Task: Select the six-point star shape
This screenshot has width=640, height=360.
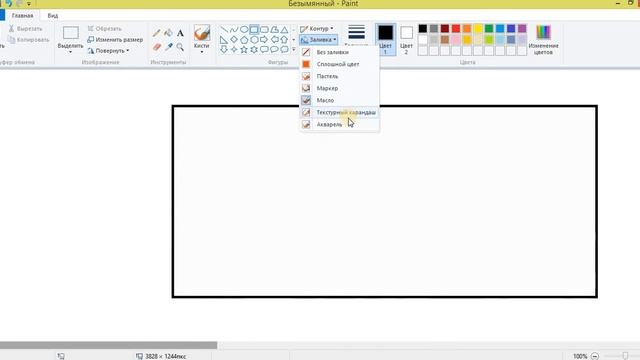Action: 254,49
